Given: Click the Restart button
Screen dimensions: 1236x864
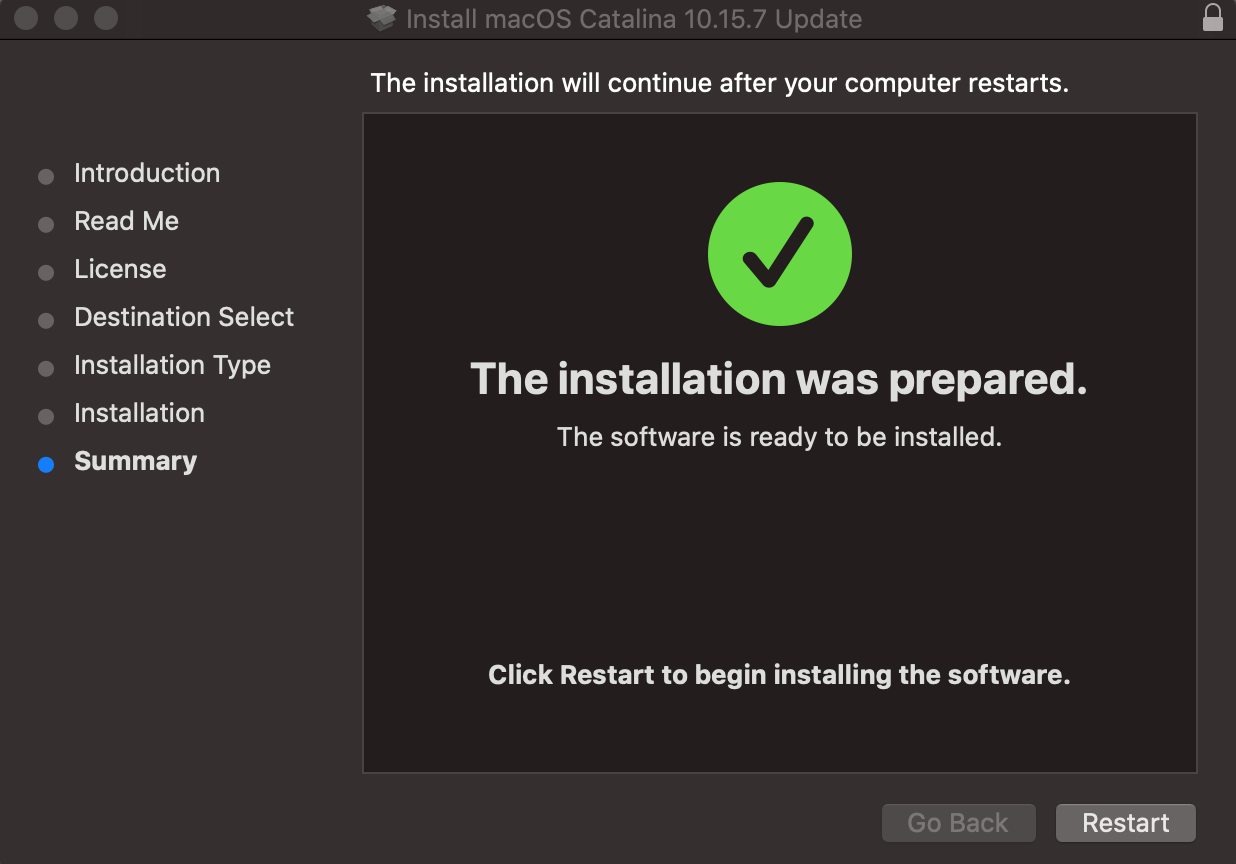Looking at the screenshot, I should 1125,823.
